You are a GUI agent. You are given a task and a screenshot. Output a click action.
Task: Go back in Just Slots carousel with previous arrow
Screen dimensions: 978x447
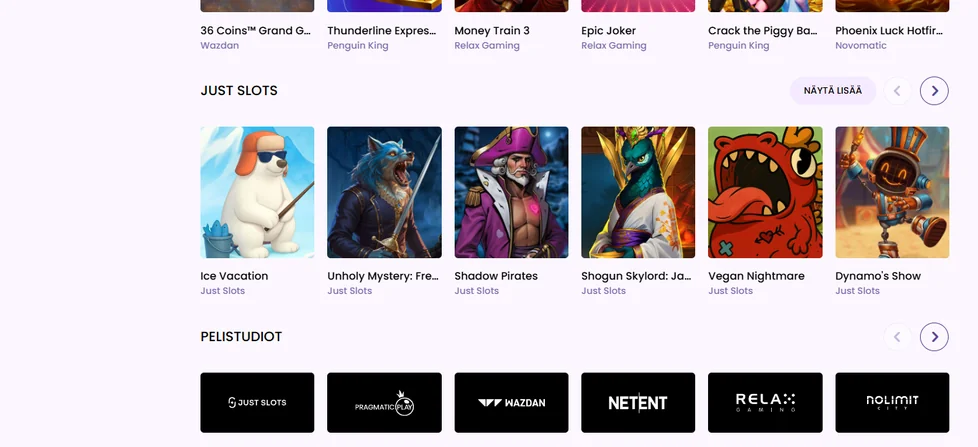[898, 91]
